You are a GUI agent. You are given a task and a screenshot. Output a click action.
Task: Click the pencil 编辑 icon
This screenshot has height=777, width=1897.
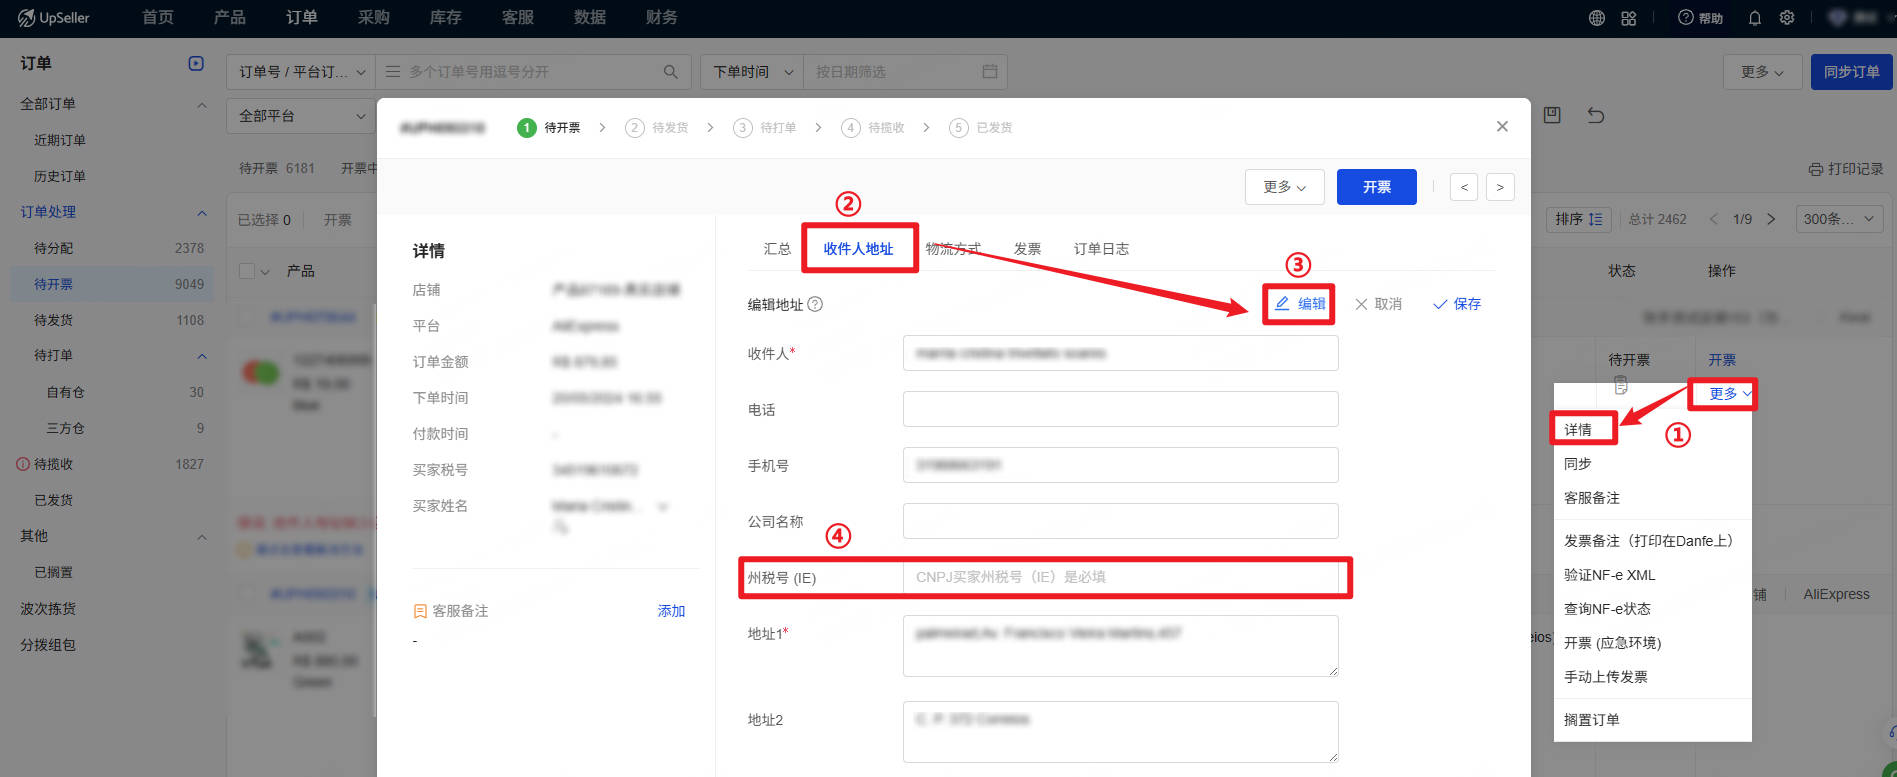coord(1282,303)
